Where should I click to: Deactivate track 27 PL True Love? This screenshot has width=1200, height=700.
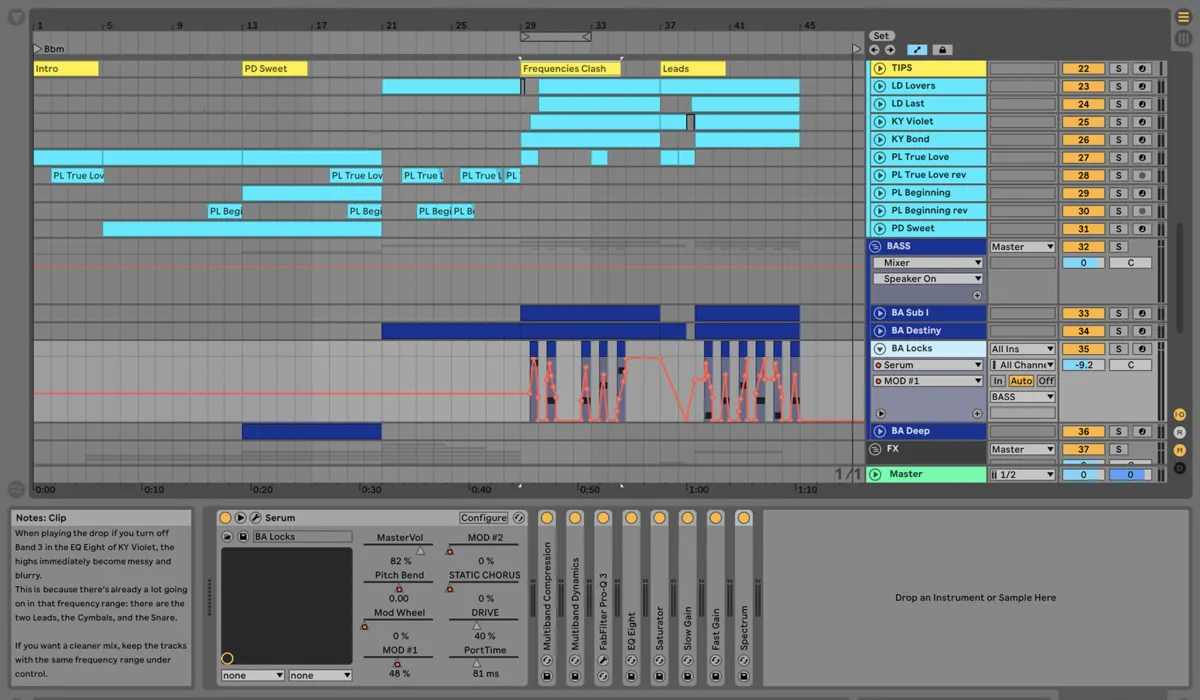pyautogui.click(x=1083, y=158)
